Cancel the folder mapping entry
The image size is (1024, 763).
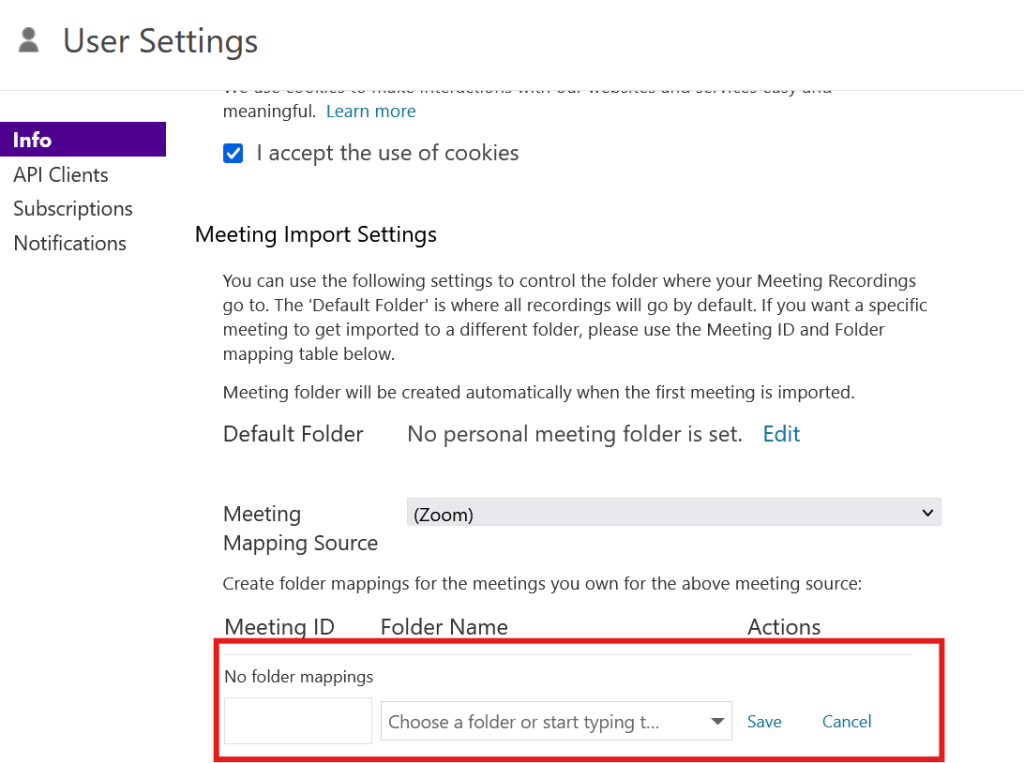[846, 722]
